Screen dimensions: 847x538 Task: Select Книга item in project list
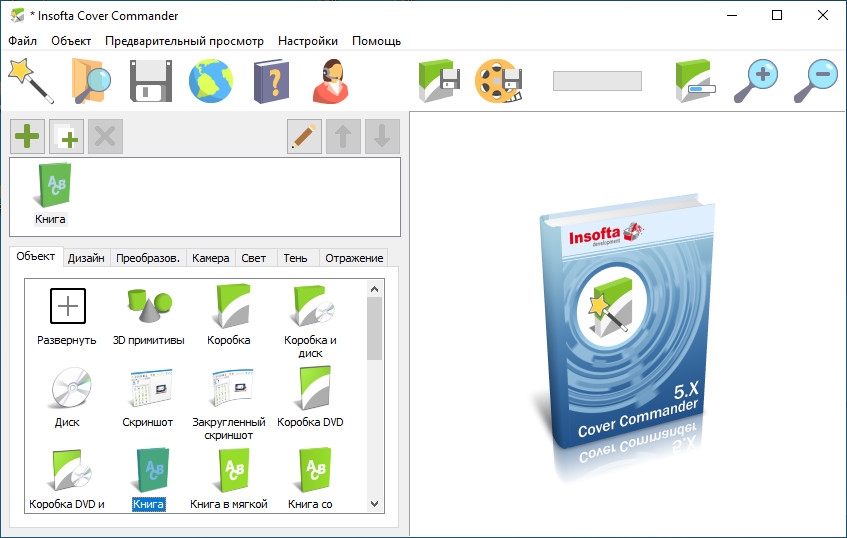pos(50,194)
